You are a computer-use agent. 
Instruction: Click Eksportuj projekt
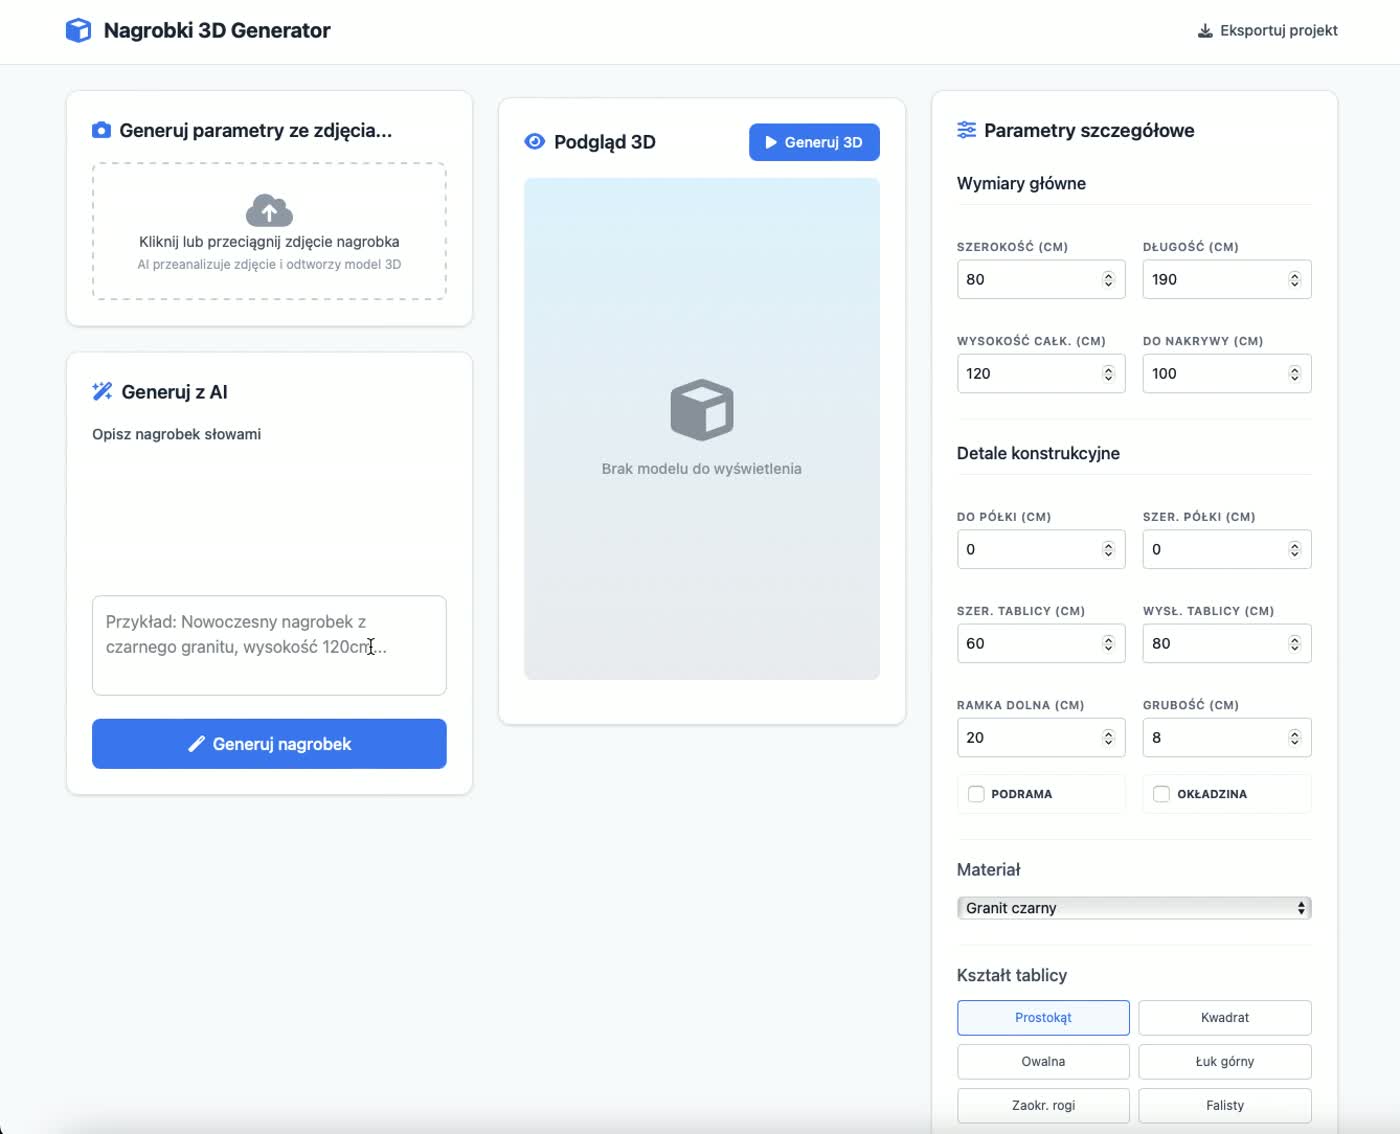1267,30
